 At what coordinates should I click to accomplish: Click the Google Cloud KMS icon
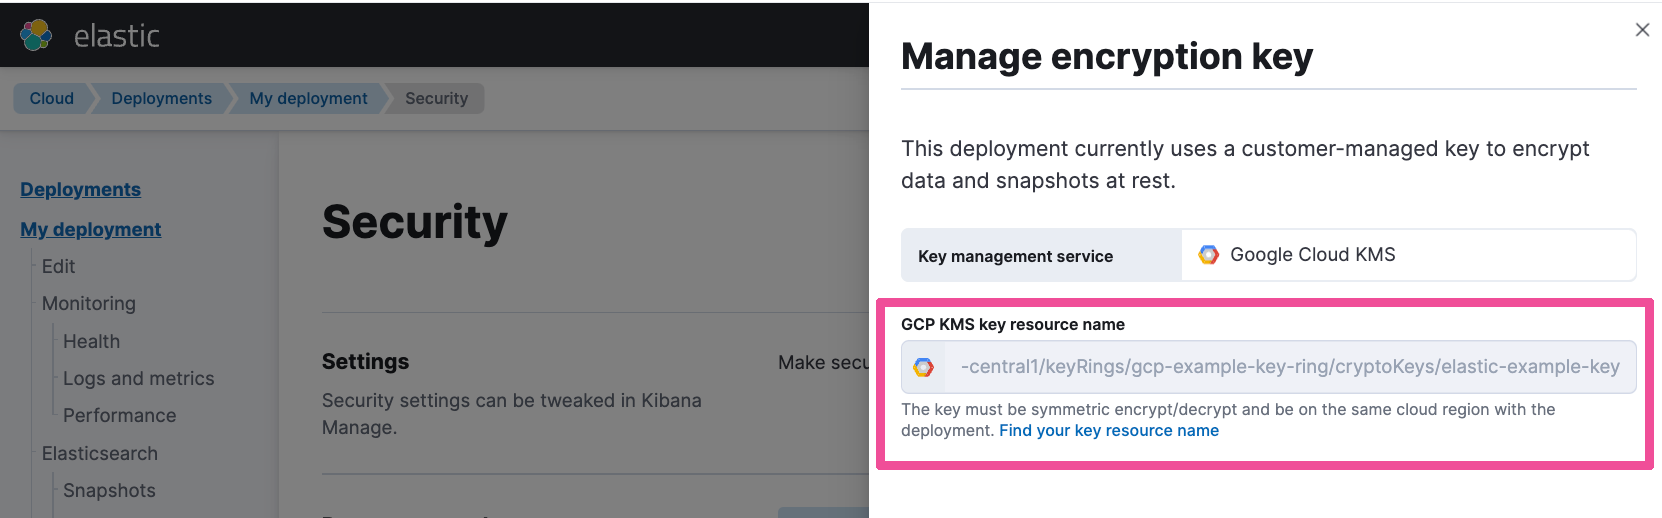coord(1209,255)
